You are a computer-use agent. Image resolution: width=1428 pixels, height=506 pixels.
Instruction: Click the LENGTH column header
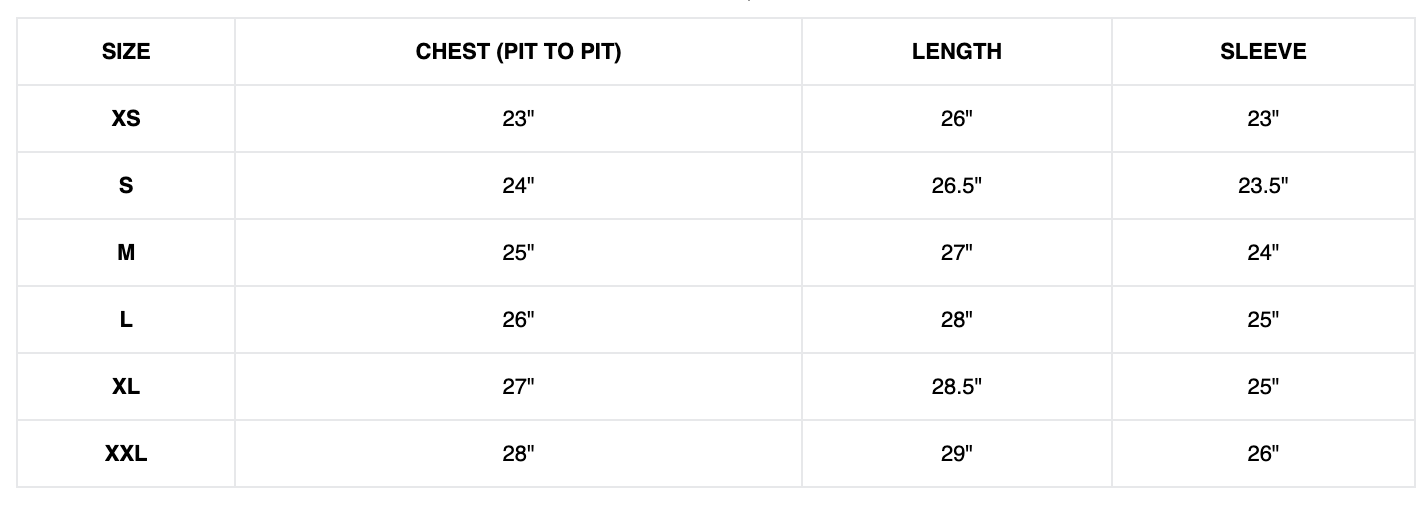click(956, 52)
